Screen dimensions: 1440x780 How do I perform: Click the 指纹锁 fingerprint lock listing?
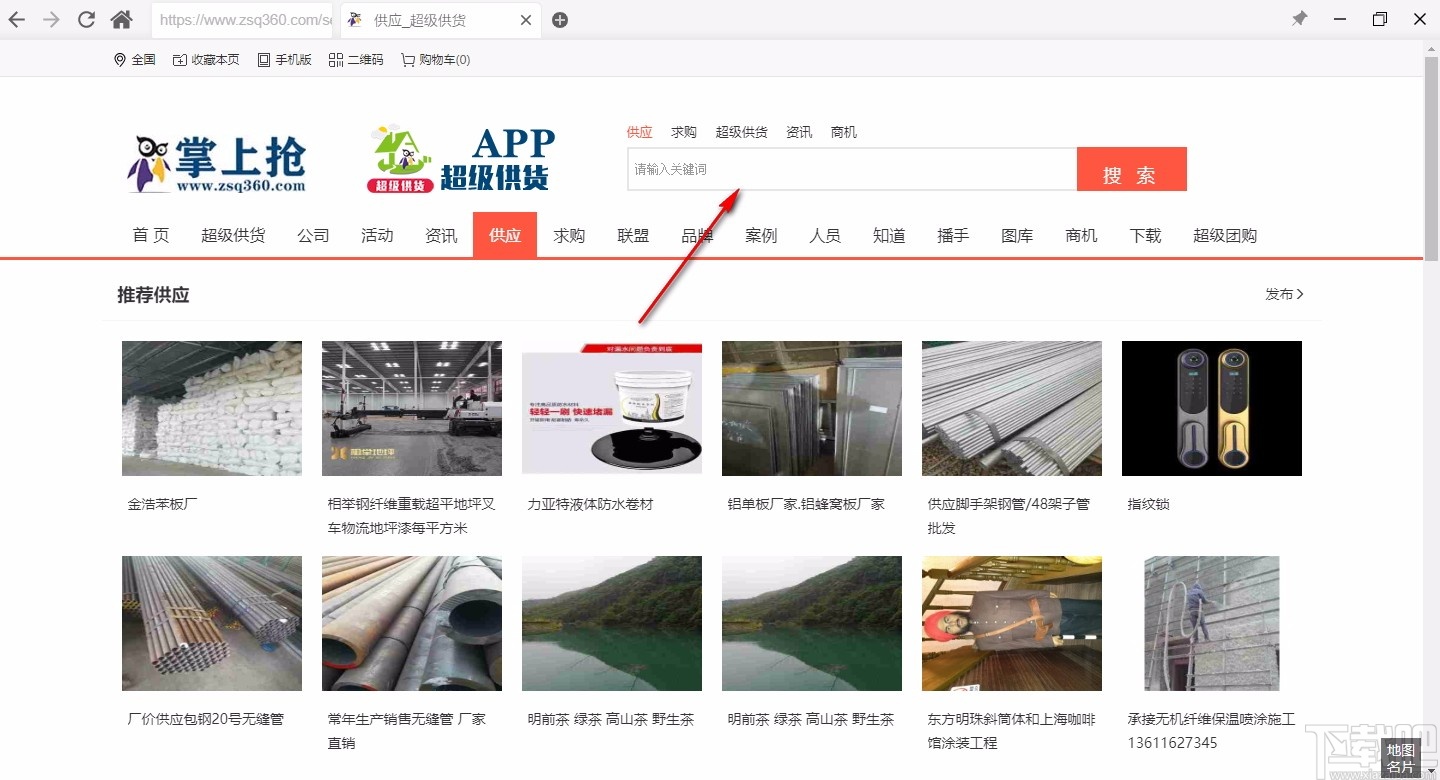pyautogui.click(x=1148, y=504)
